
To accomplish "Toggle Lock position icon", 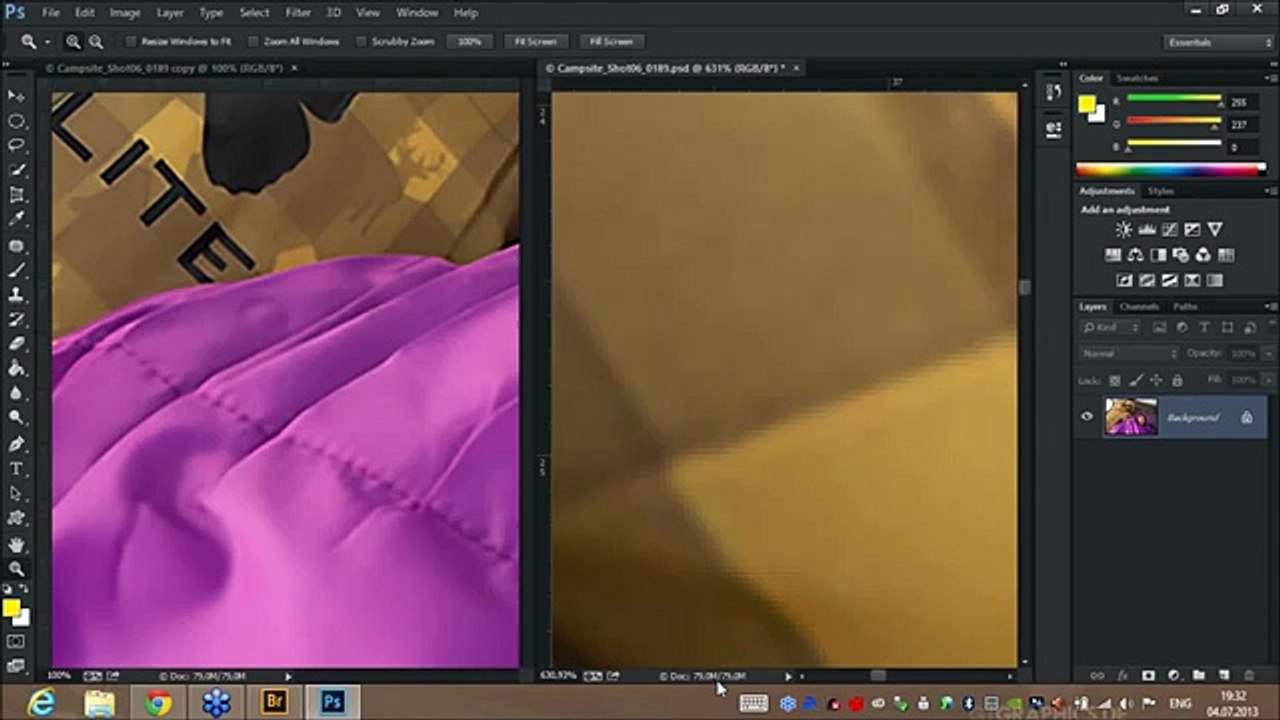I will [1156, 380].
